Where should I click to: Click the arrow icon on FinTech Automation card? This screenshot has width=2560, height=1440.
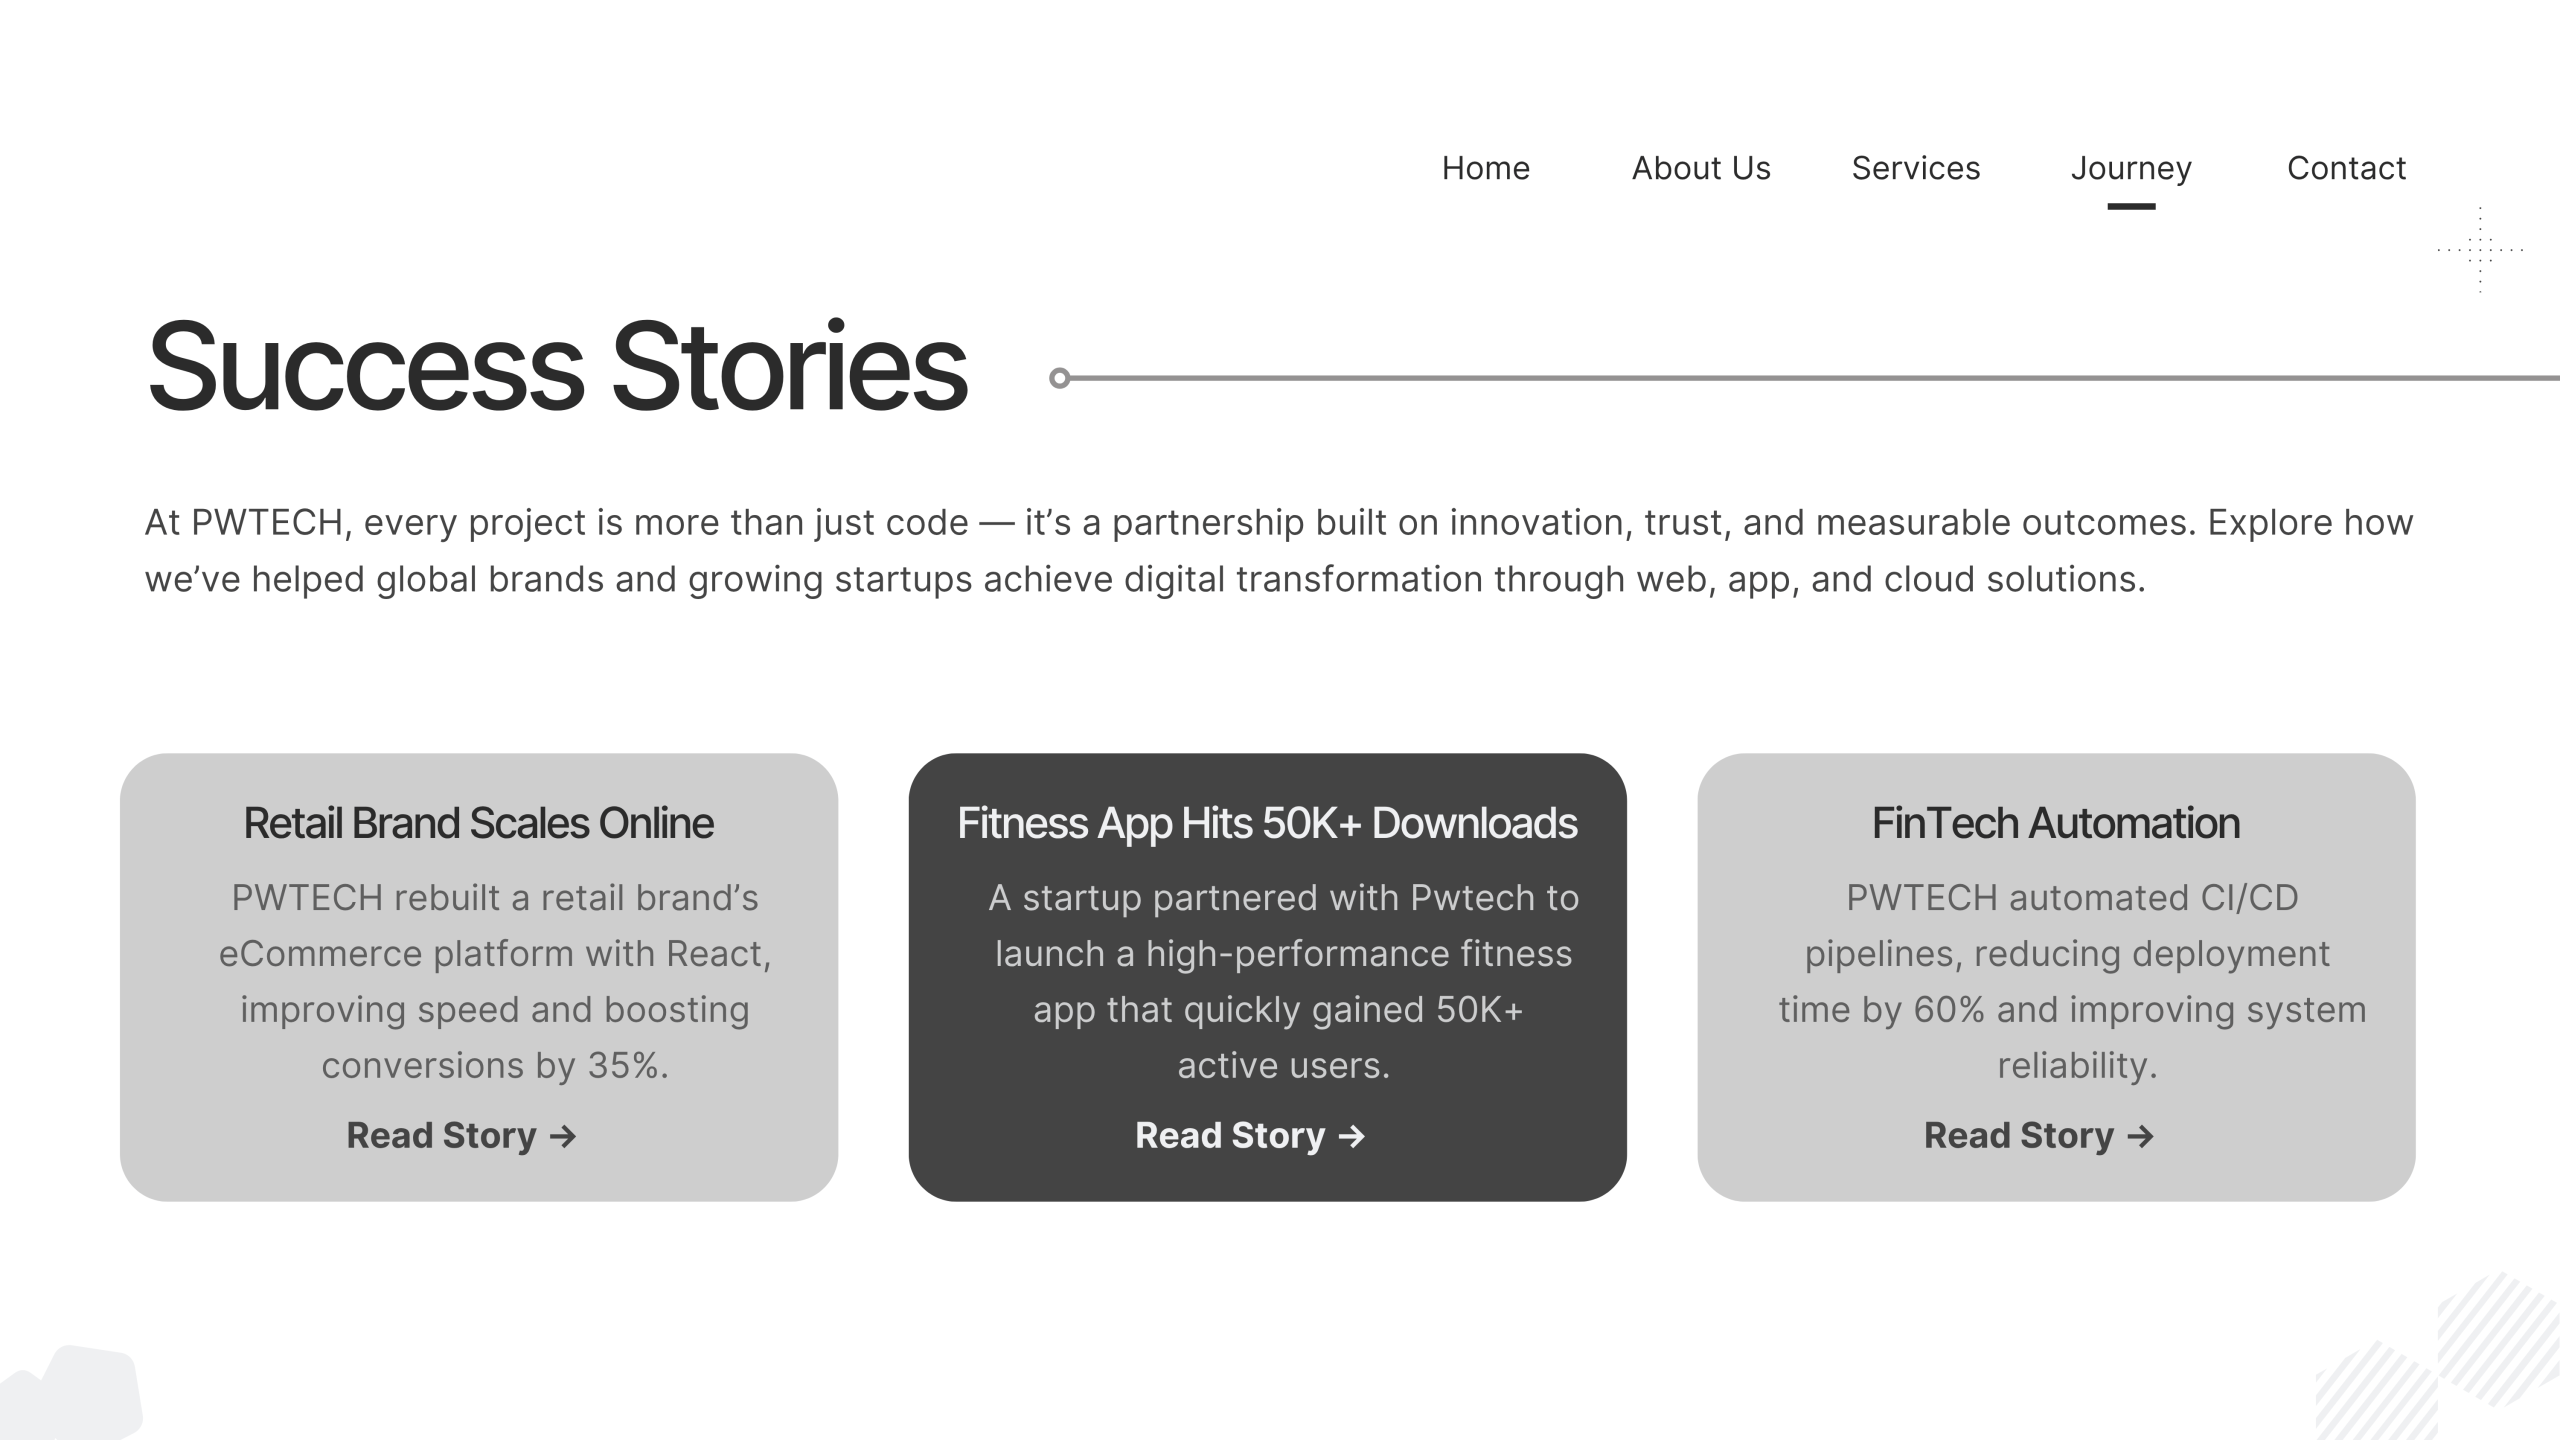click(2141, 1137)
